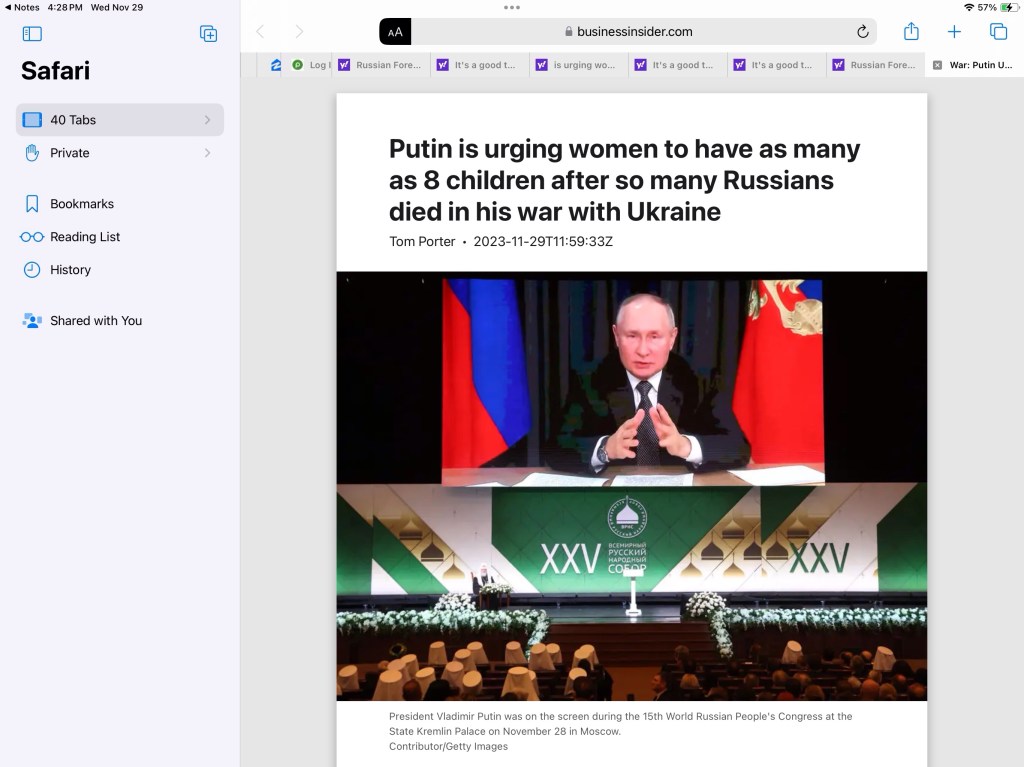This screenshot has height=767, width=1024.
Task: Open Shared with You
Action: tap(96, 321)
